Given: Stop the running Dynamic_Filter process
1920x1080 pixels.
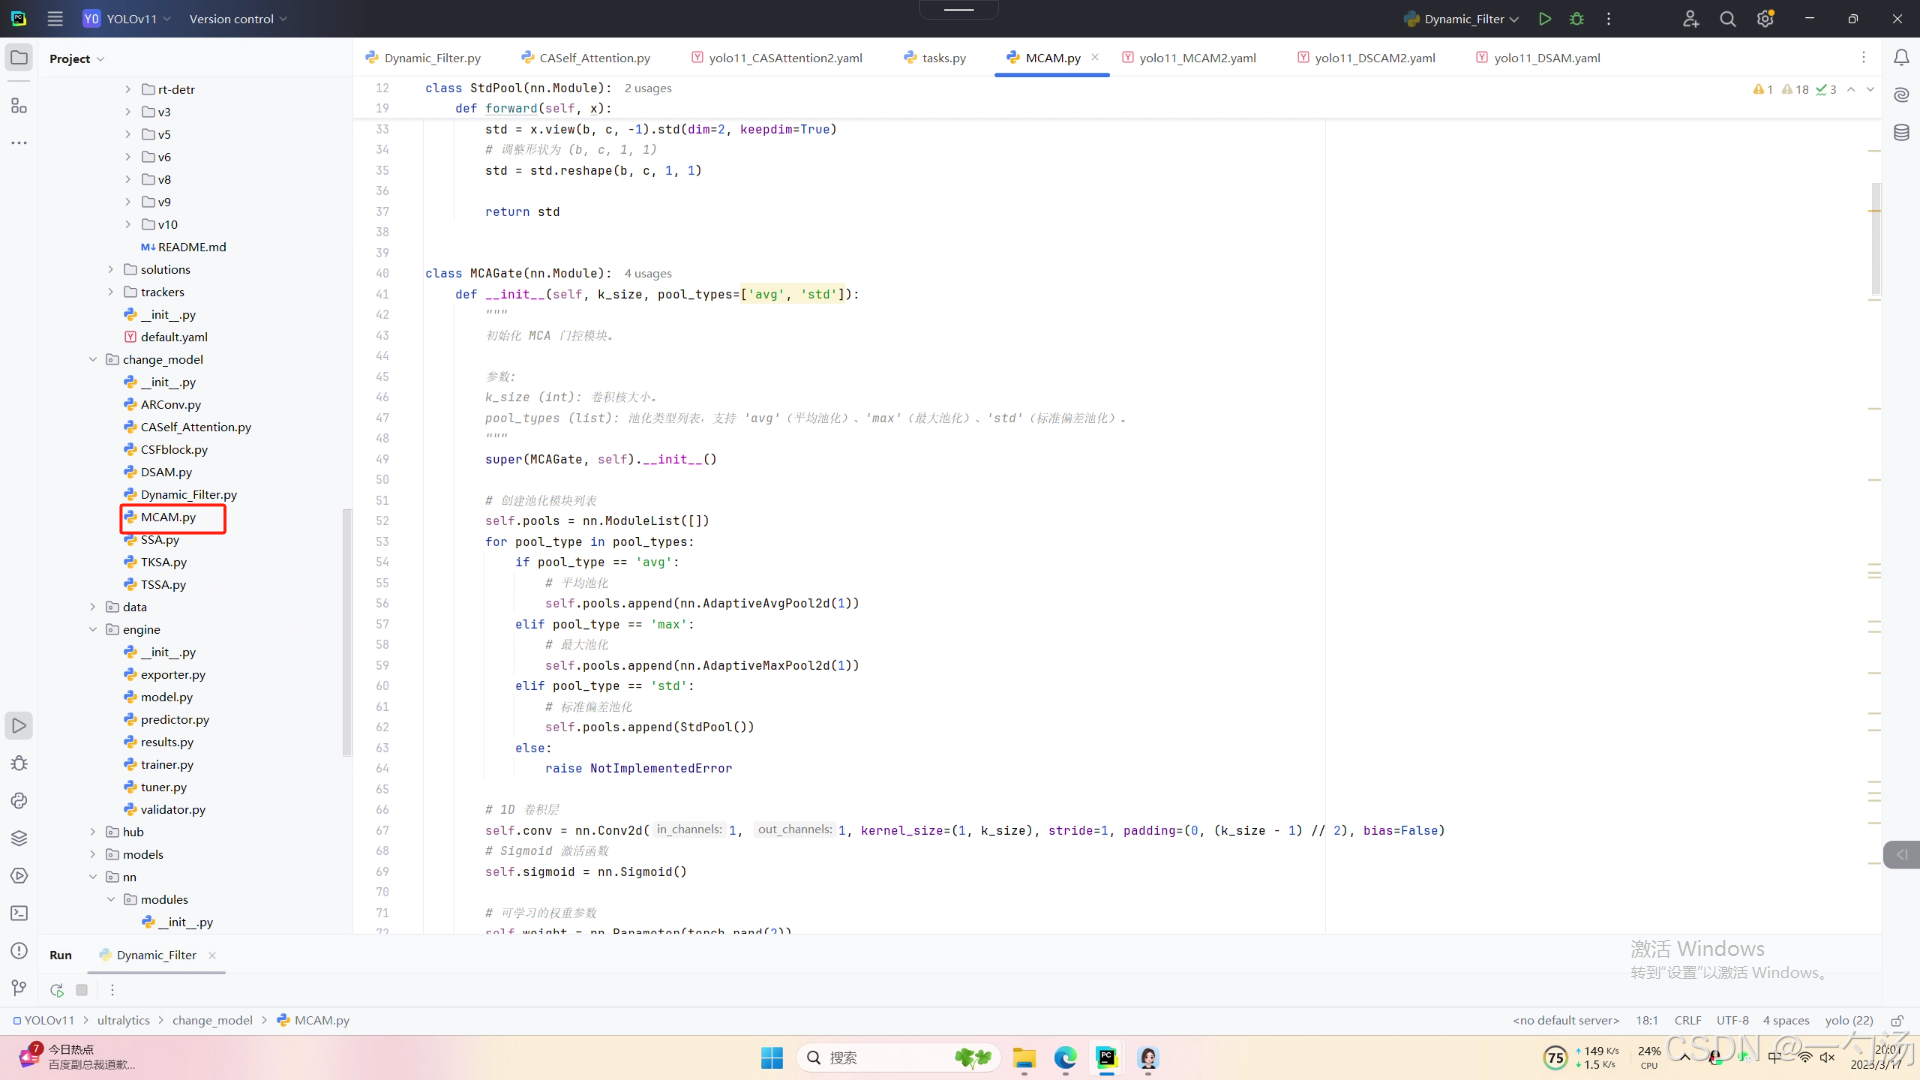Looking at the screenshot, I should tap(82, 990).
